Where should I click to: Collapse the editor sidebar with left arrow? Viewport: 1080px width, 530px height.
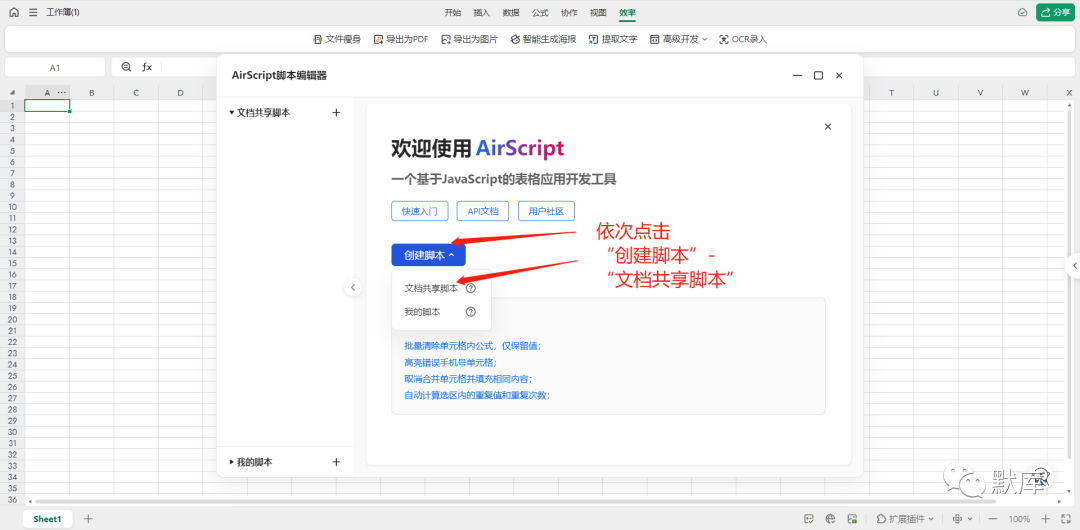click(x=353, y=287)
